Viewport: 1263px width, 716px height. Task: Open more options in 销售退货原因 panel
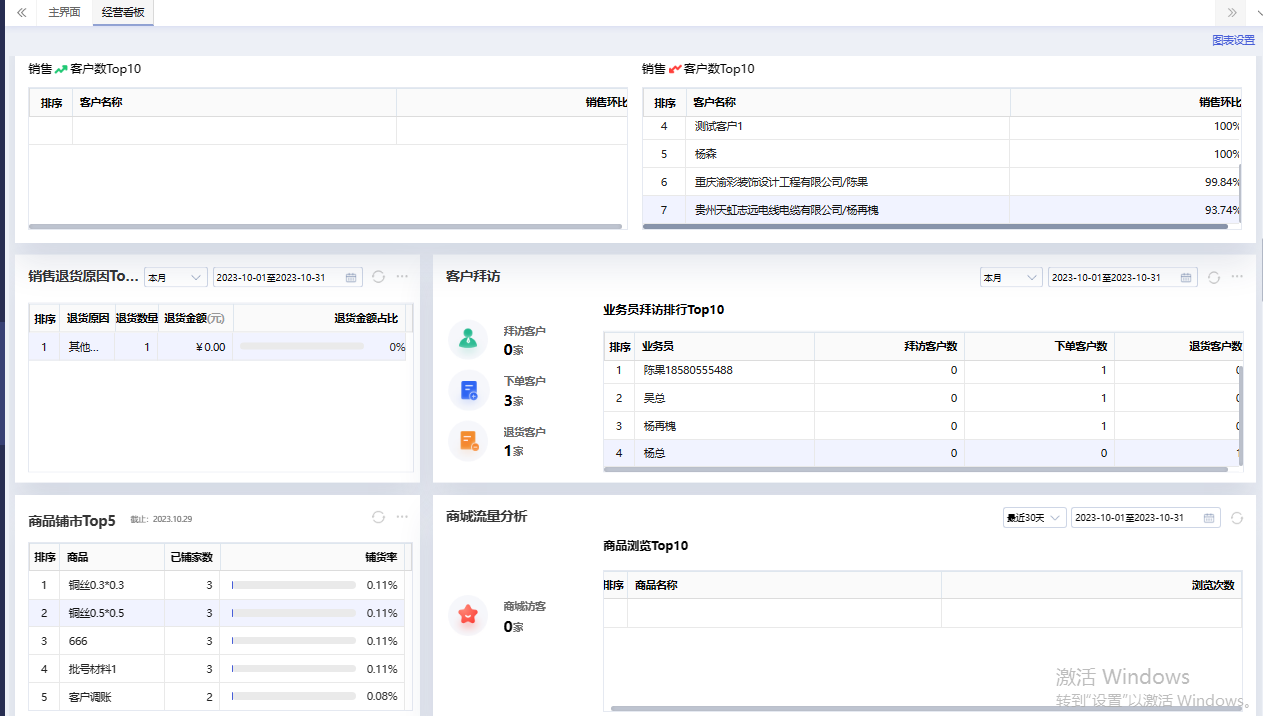(402, 277)
